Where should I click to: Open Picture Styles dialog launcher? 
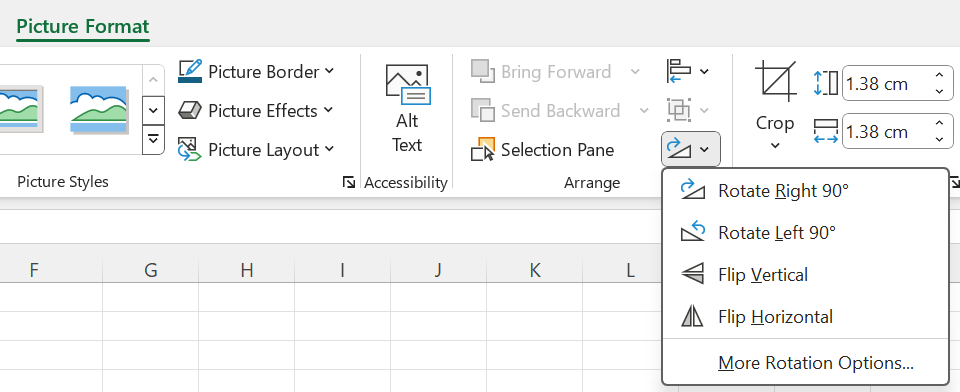click(349, 182)
